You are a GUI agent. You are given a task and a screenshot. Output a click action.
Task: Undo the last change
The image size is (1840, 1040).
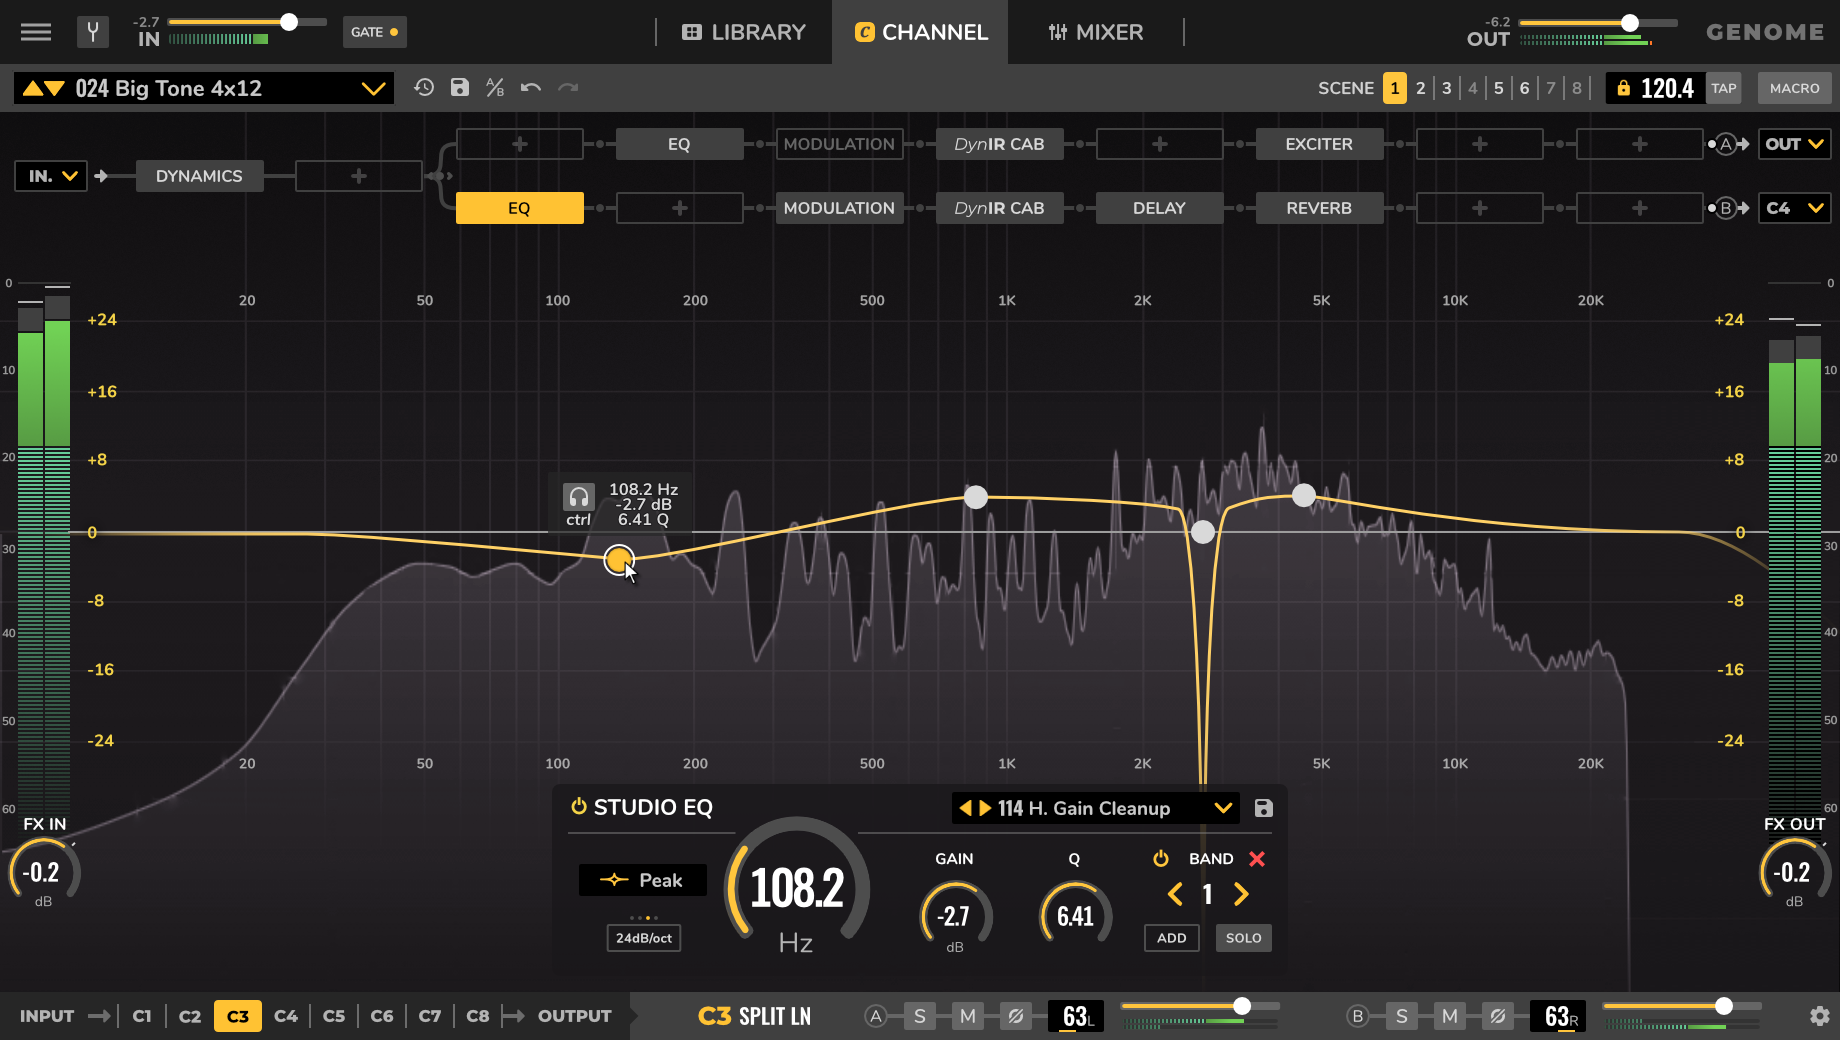pos(530,88)
